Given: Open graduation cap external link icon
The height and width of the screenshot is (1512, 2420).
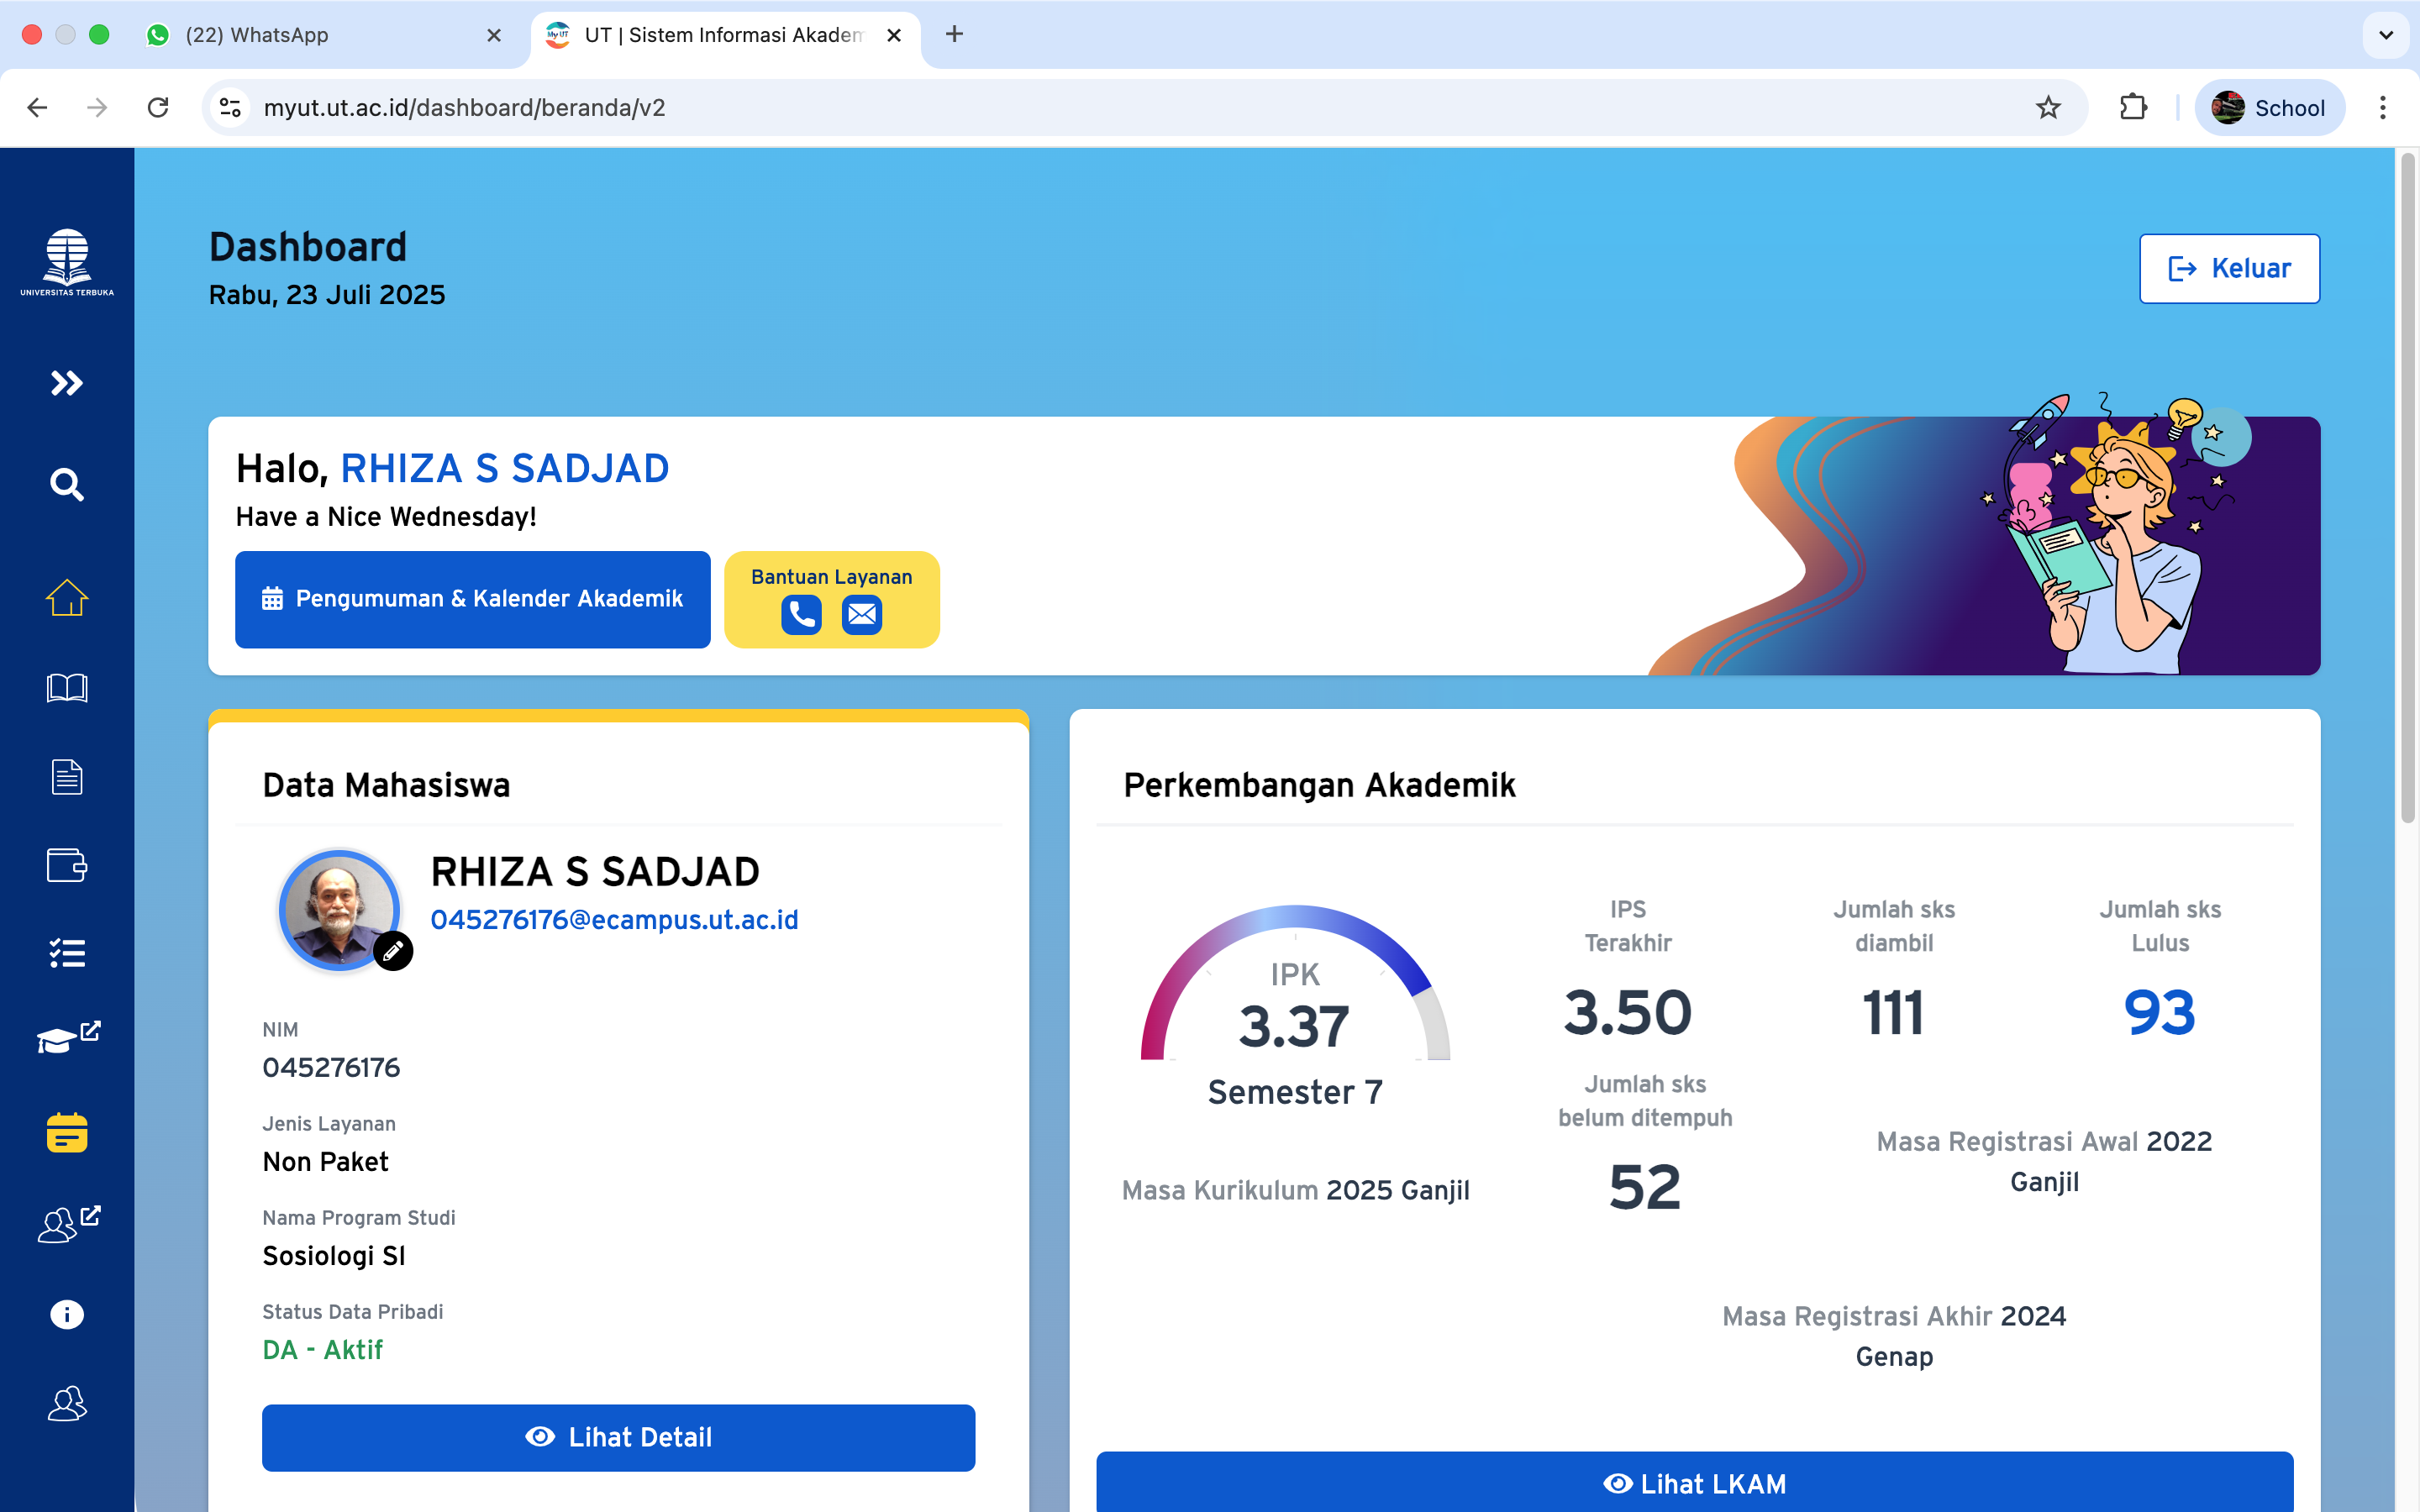Looking at the screenshot, I should coord(68,1038).
